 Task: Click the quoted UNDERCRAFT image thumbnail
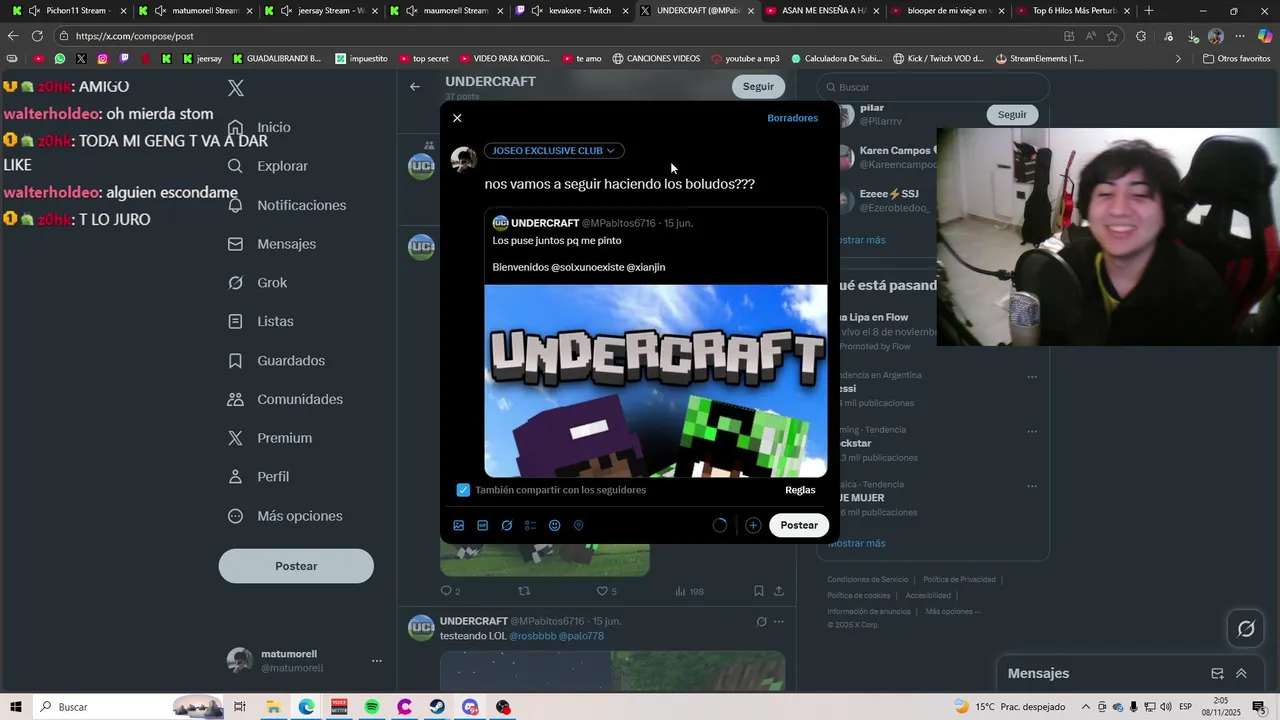(656, 381)
